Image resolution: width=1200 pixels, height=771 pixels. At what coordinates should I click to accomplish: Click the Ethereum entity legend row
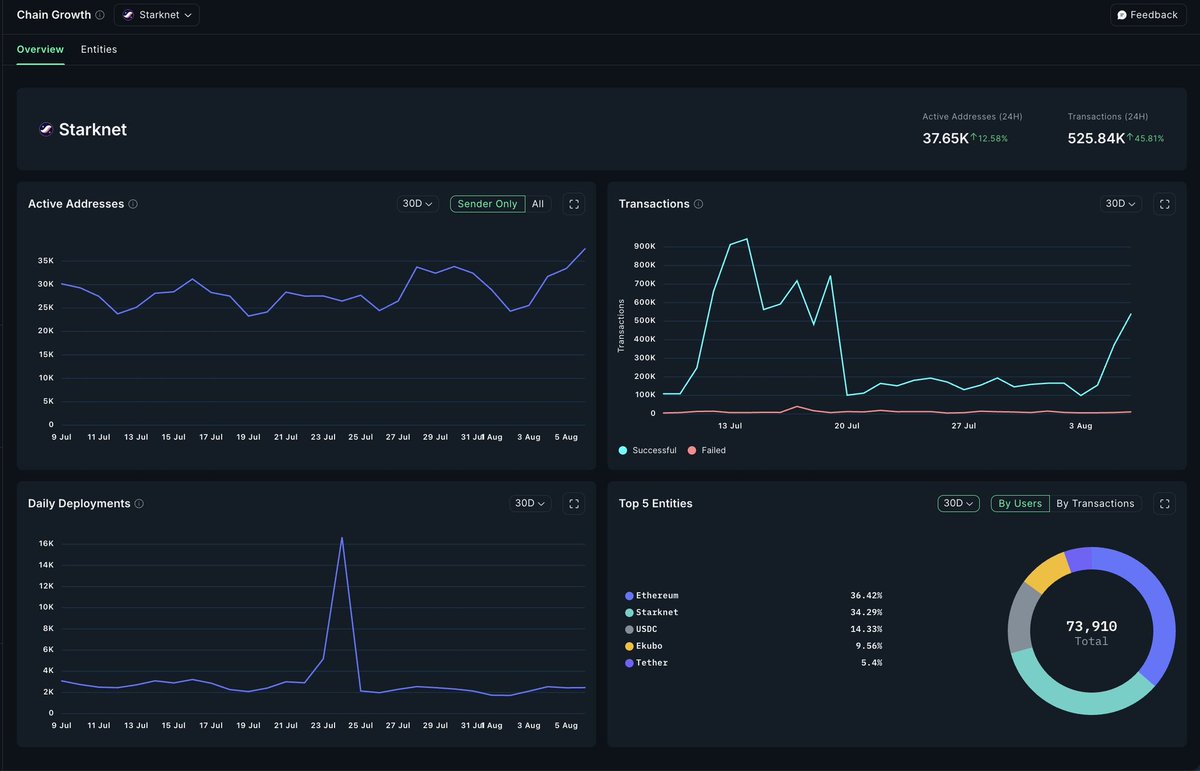coord(754,595)
